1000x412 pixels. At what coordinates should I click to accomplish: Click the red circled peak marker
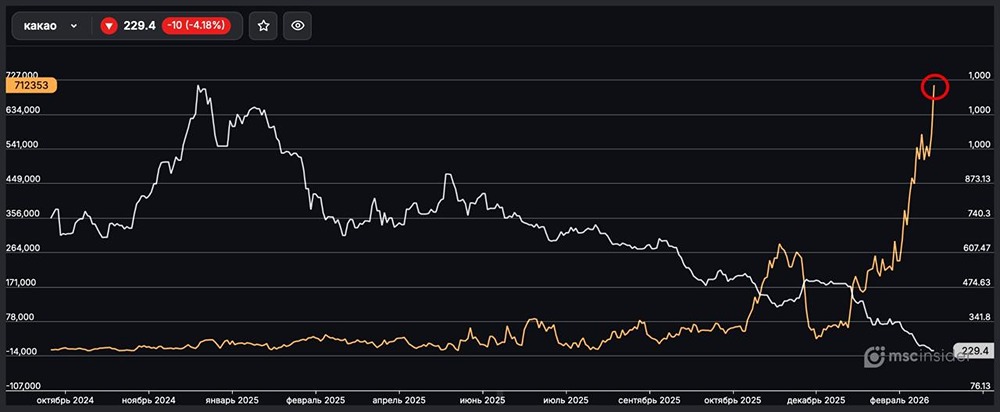[935, 88]
